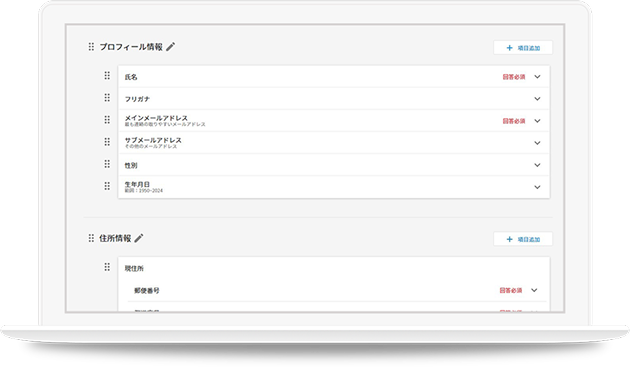Viewport: 630px width, 368px height.
Task: Expand the 氏名 field row
Action: (x=537, y=77)
